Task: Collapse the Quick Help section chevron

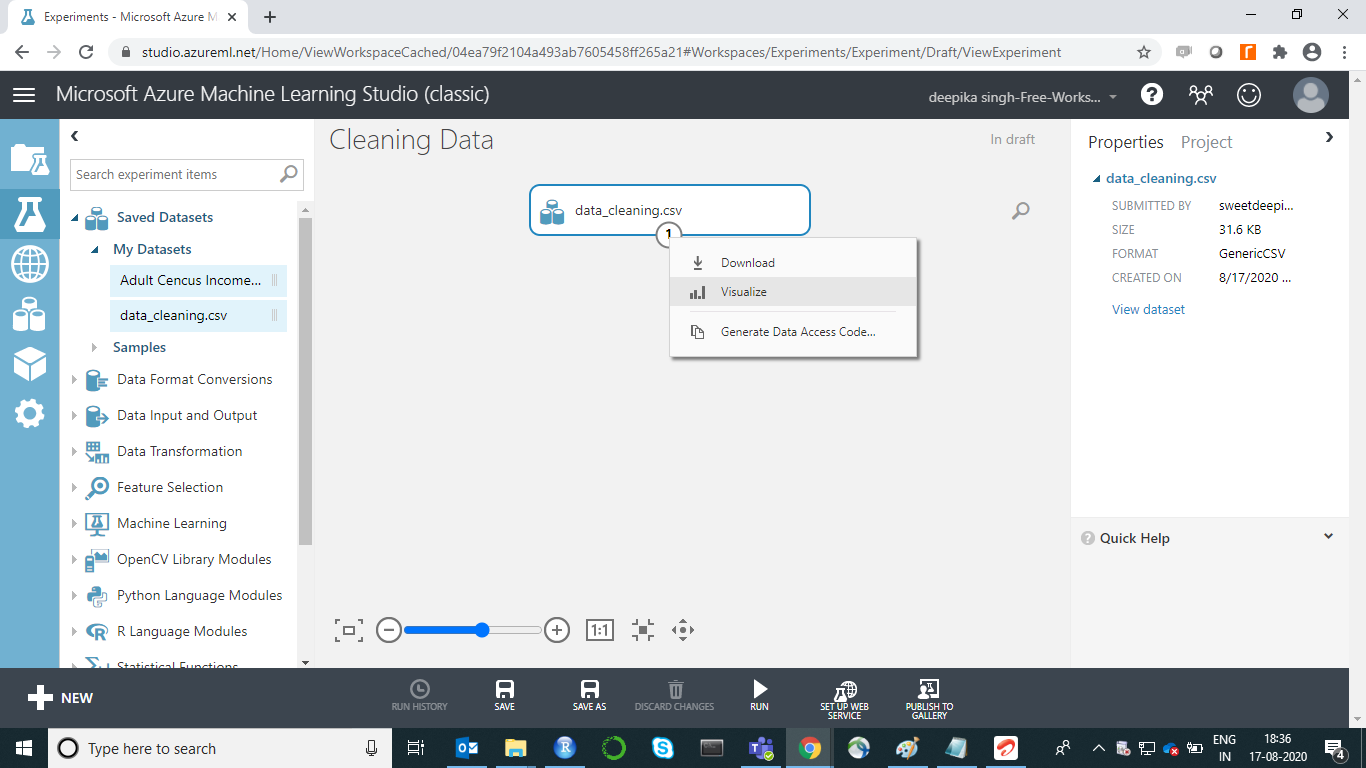Action: tap(1328, 537)
